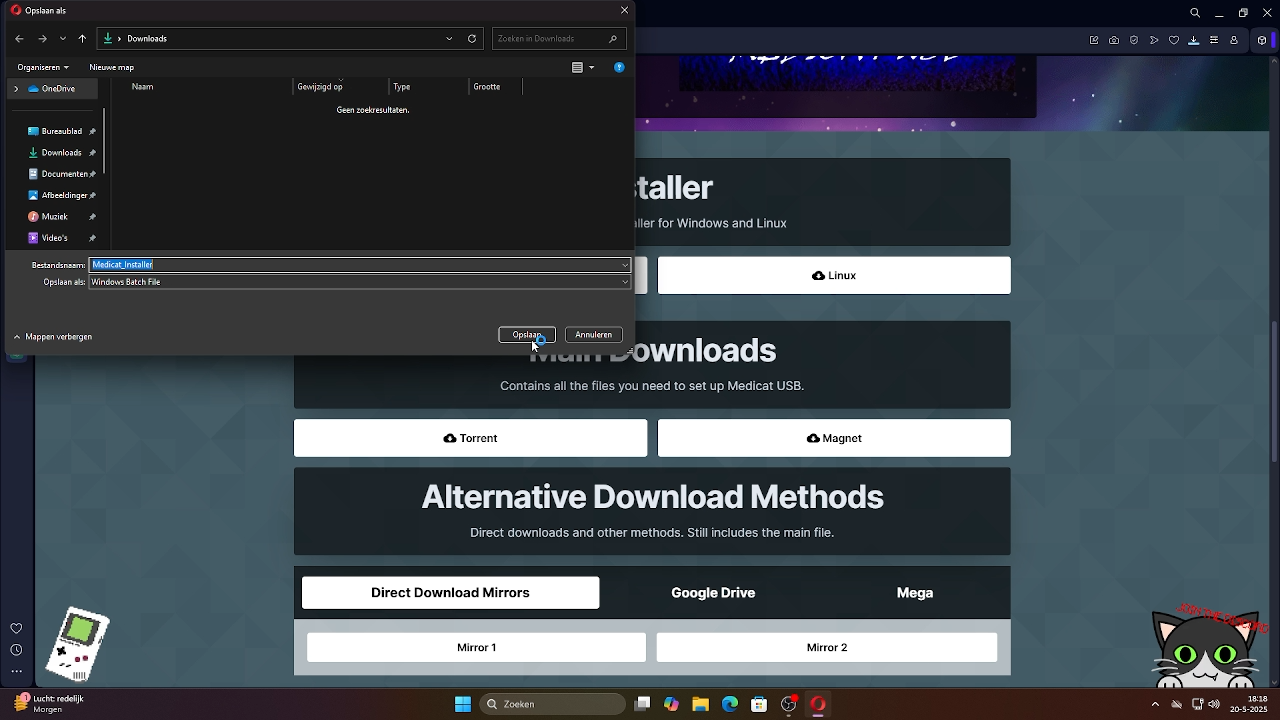
Task: Expand the OneDrive tree node
Action: 16,88
